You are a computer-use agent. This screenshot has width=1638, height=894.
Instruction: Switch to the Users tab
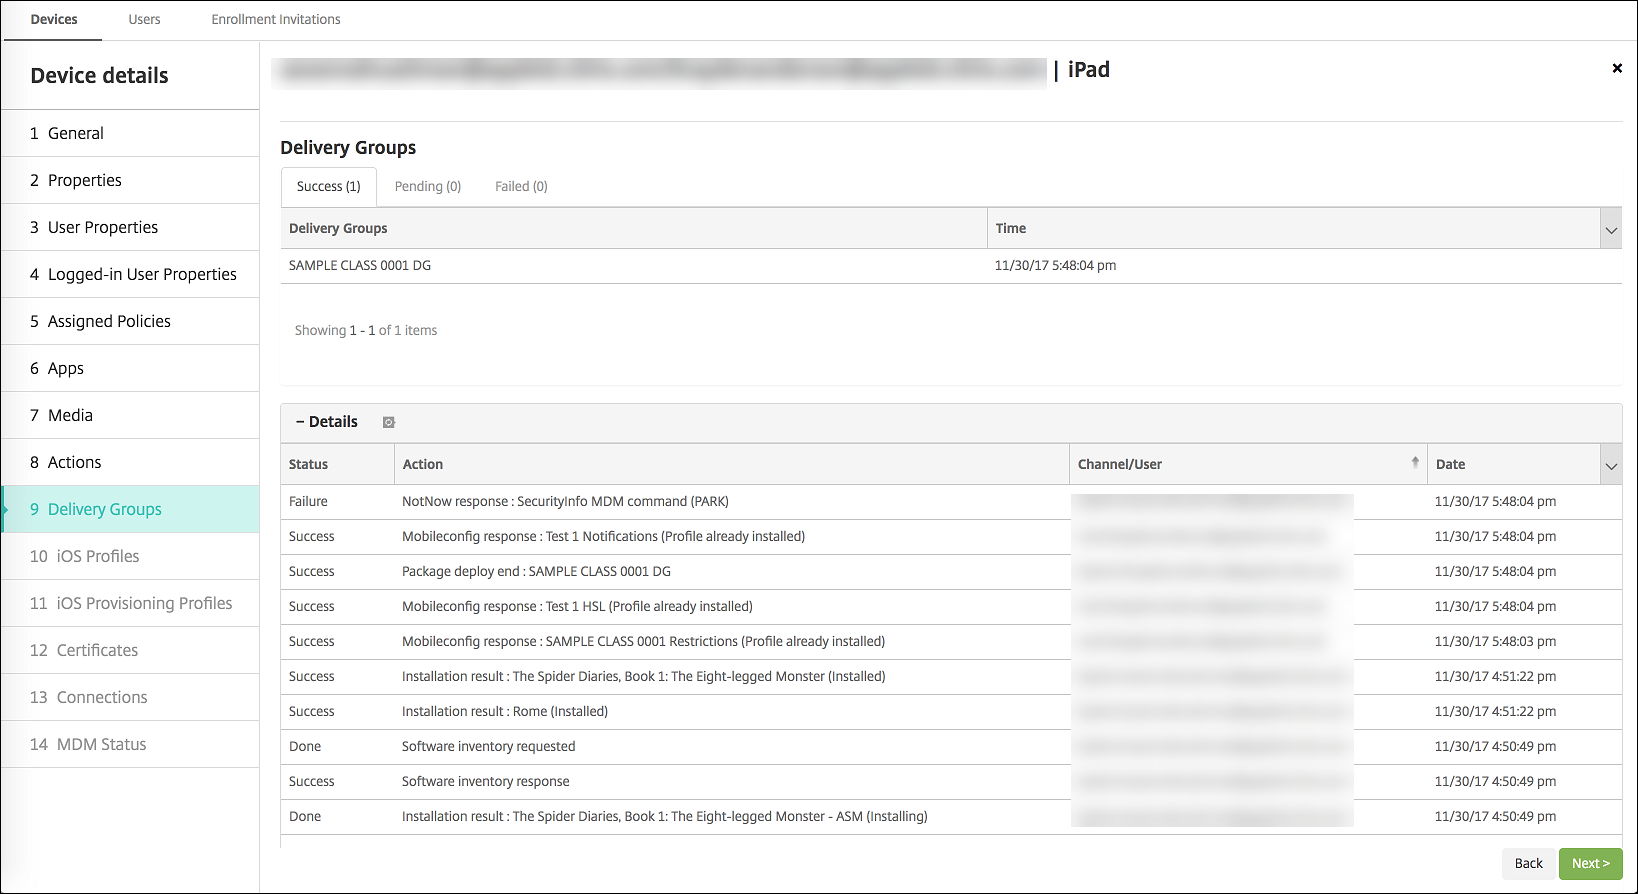(144, 19)
